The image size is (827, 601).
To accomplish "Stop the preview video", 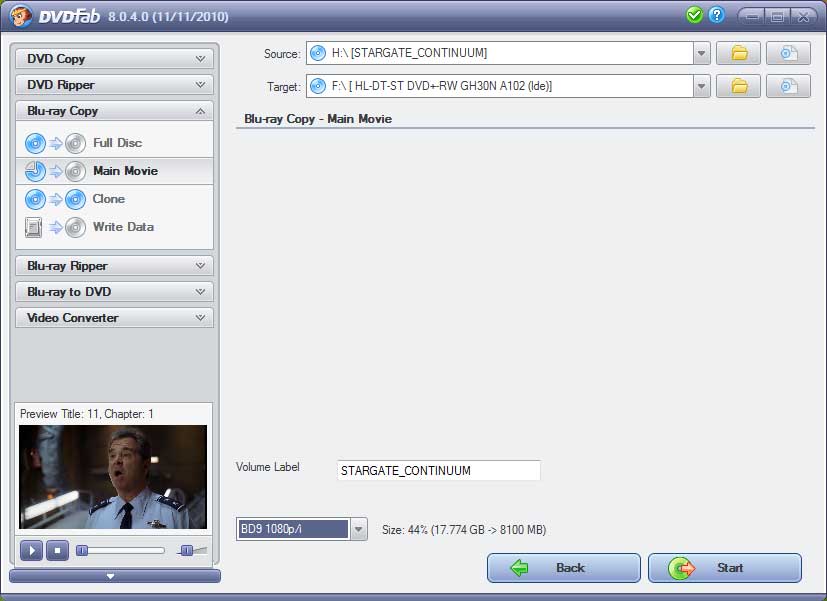I will point(57,551).
